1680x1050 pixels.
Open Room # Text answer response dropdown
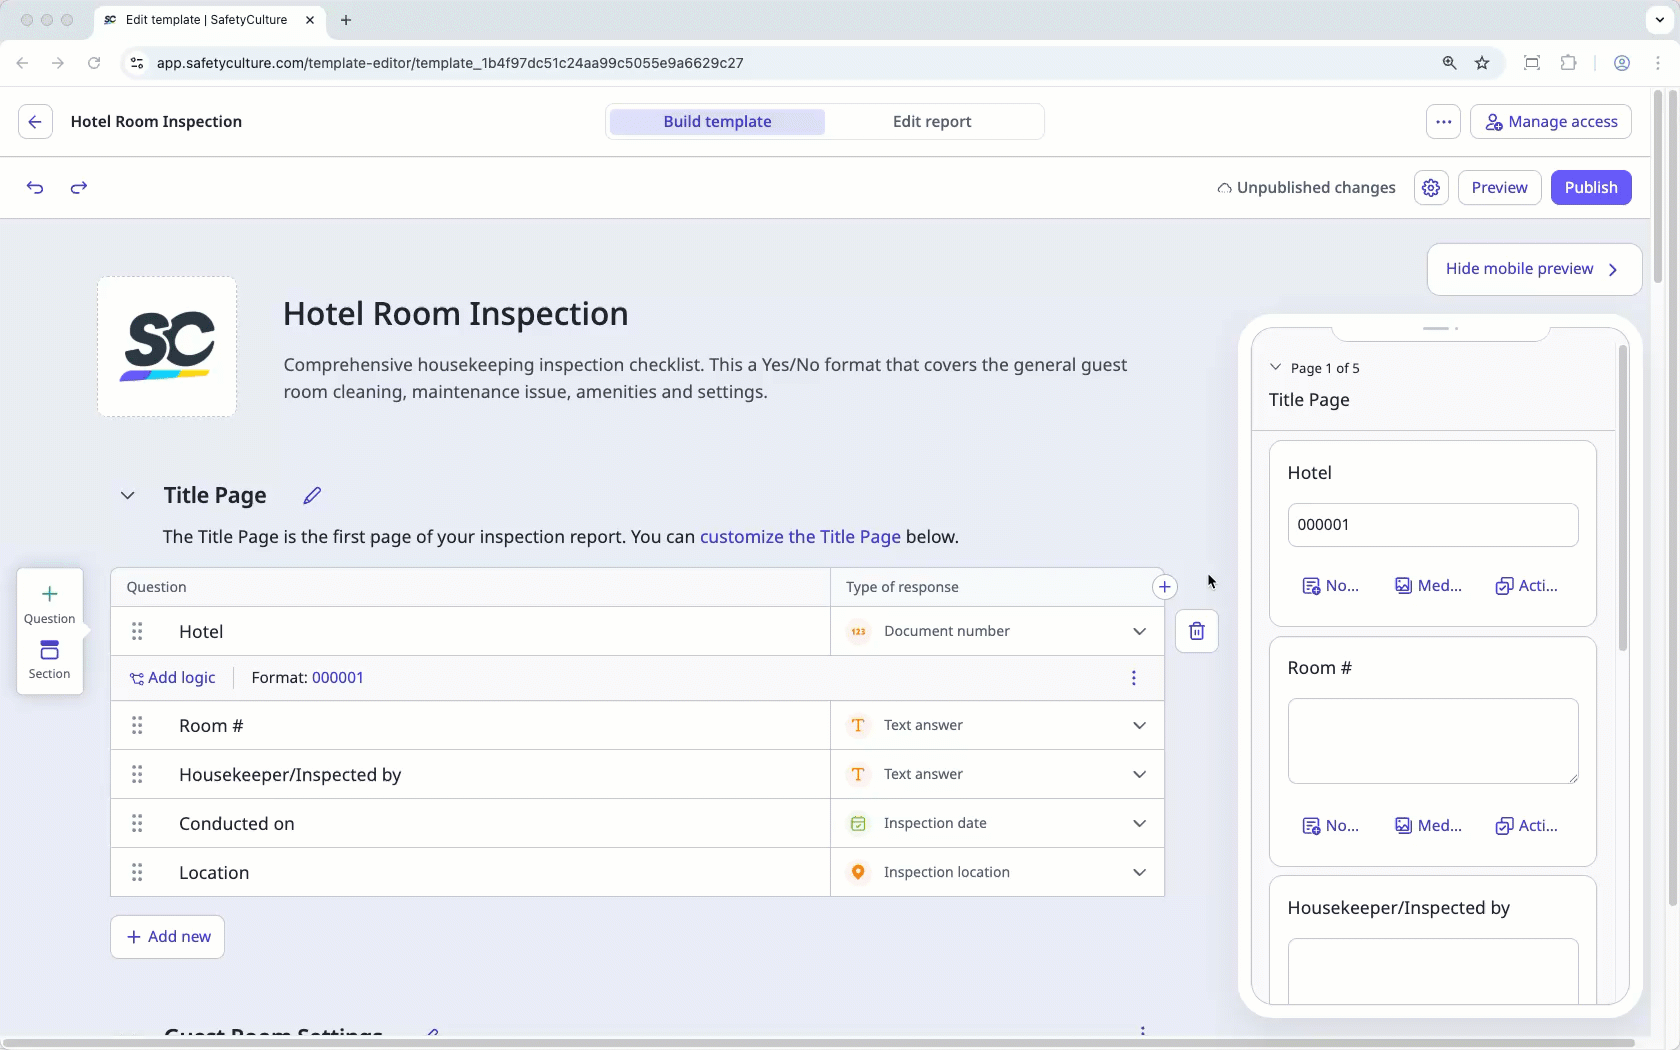997,725
